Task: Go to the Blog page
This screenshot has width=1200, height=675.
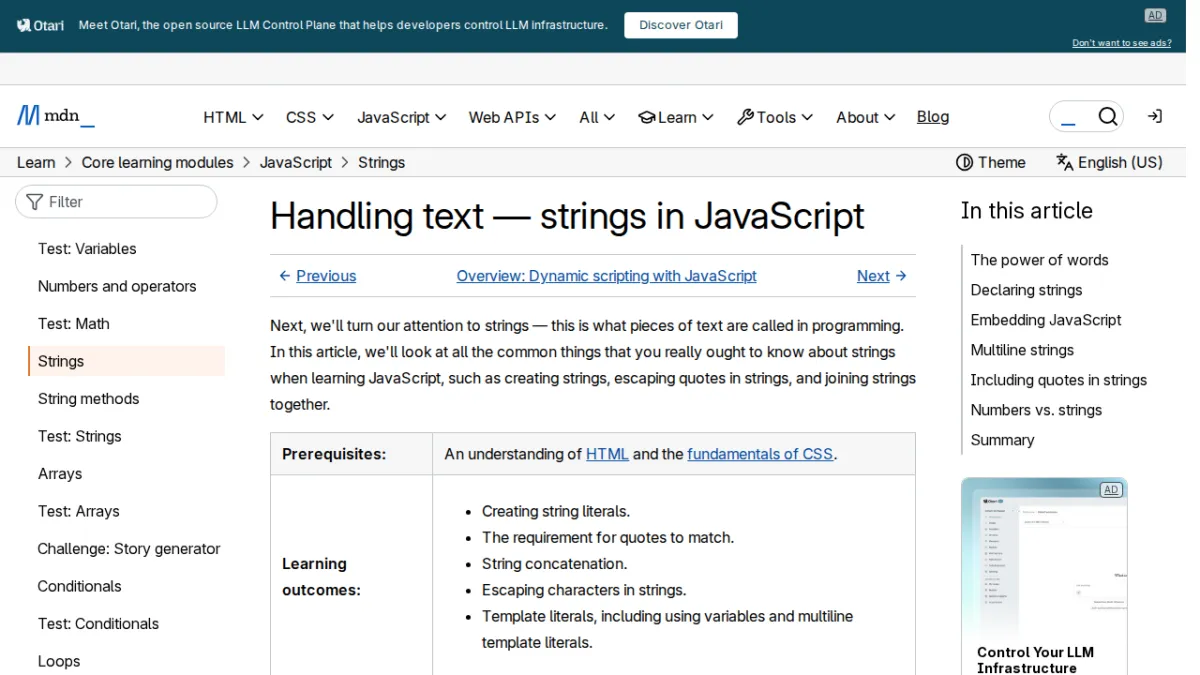Action: coord(933,117)
